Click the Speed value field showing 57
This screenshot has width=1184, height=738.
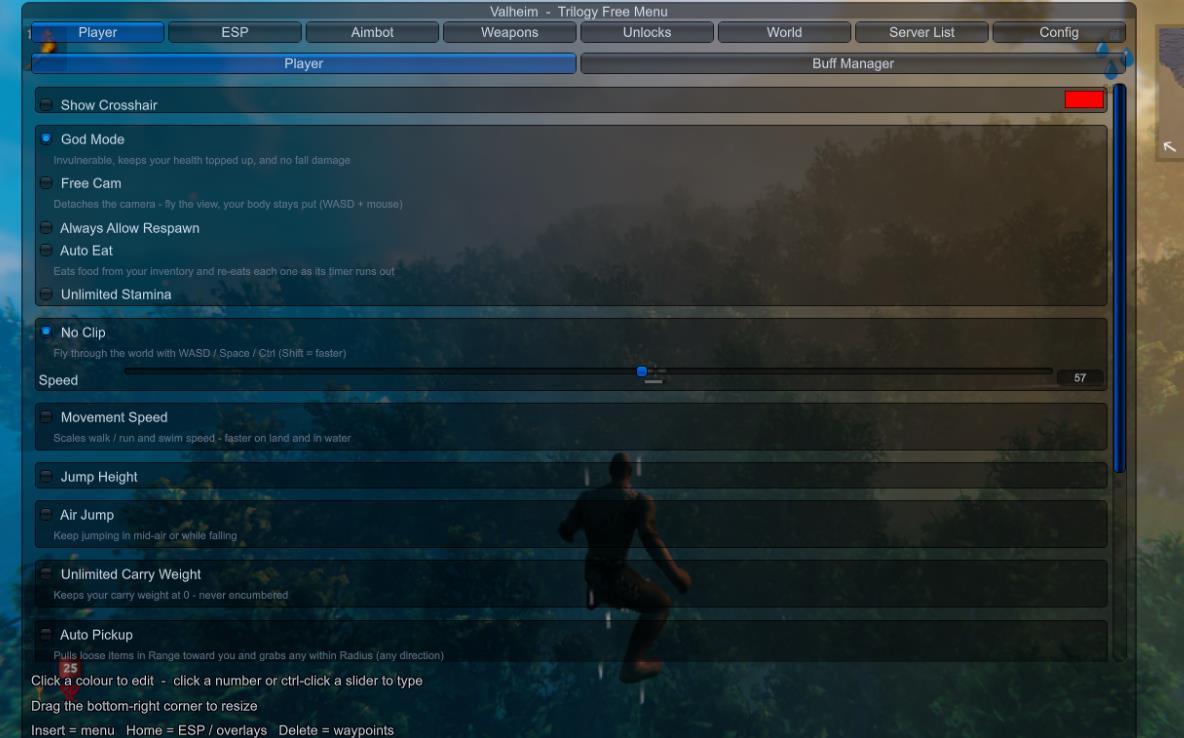click(x=1080, y=378)
